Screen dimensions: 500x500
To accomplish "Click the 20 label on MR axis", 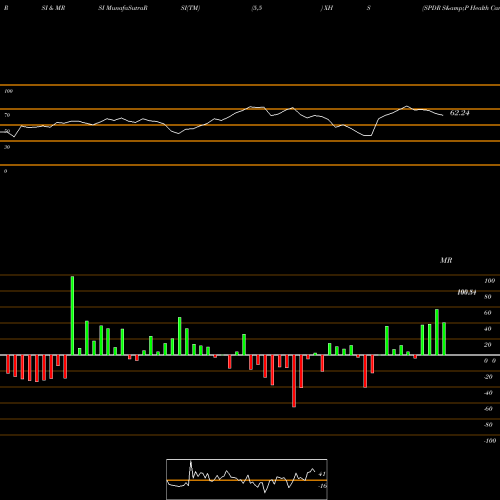I will pyautogui.click(x=488, y=345).
